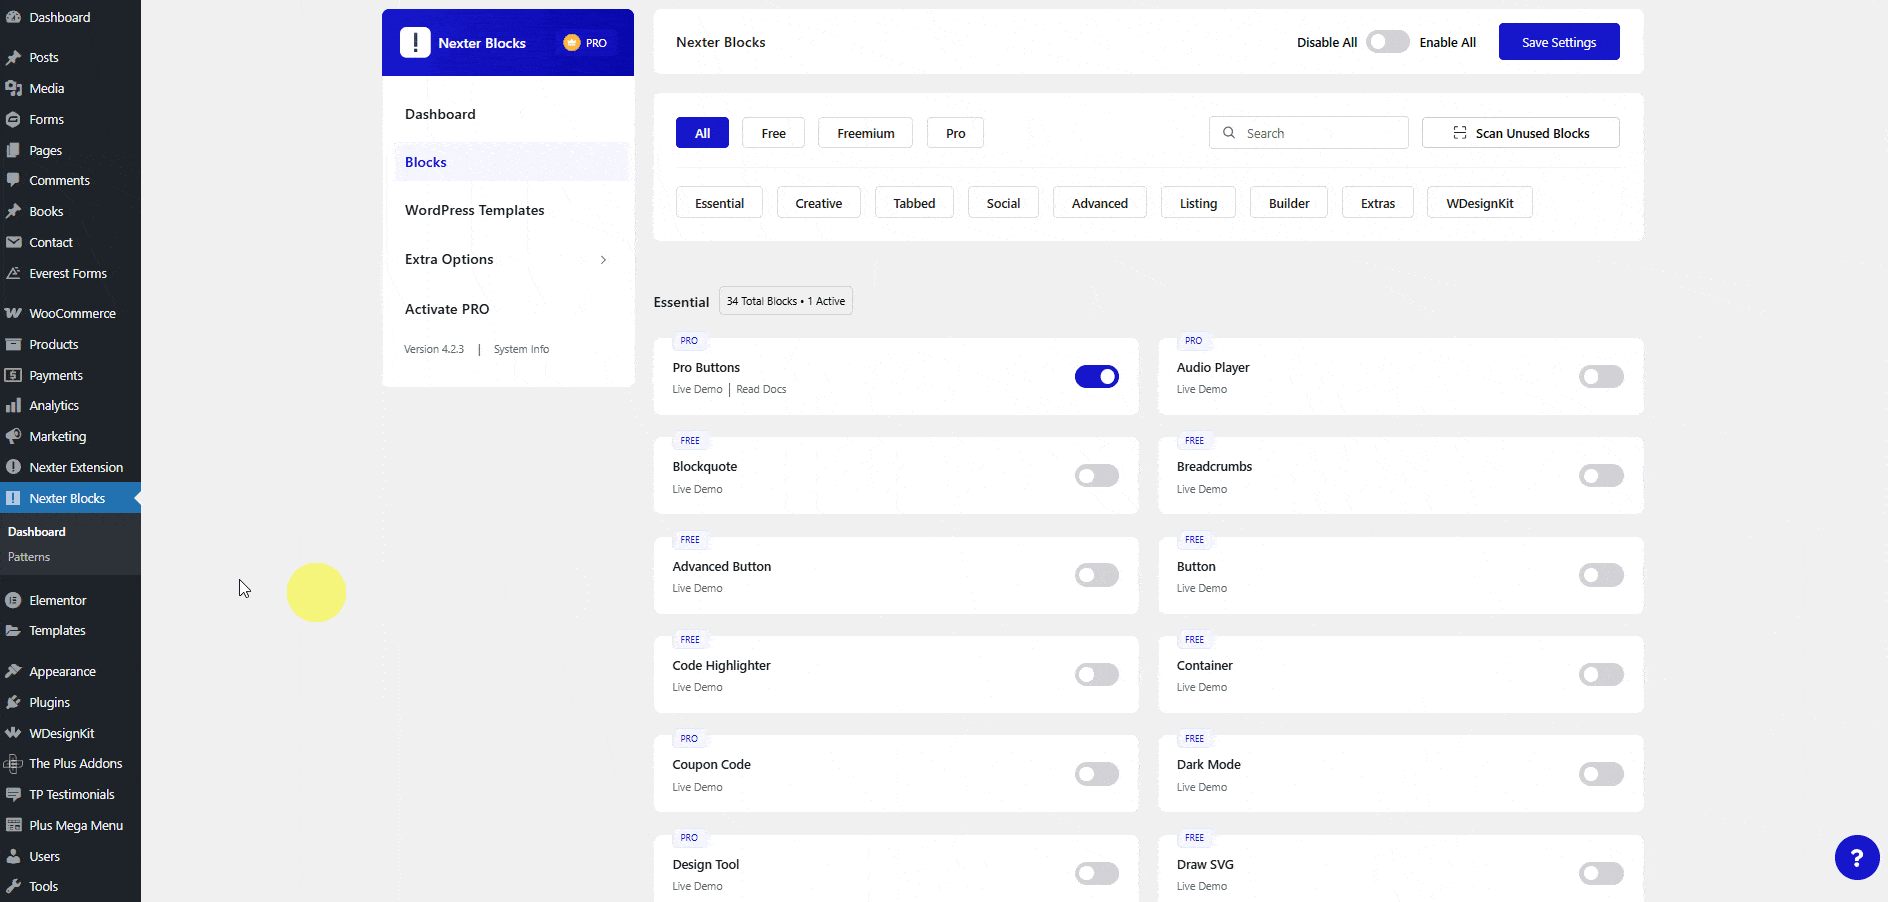Click the blue help question mark icon
The width and height of the screenshot is (1888, 902).
pyautogui.click(x=1857, y=857)
